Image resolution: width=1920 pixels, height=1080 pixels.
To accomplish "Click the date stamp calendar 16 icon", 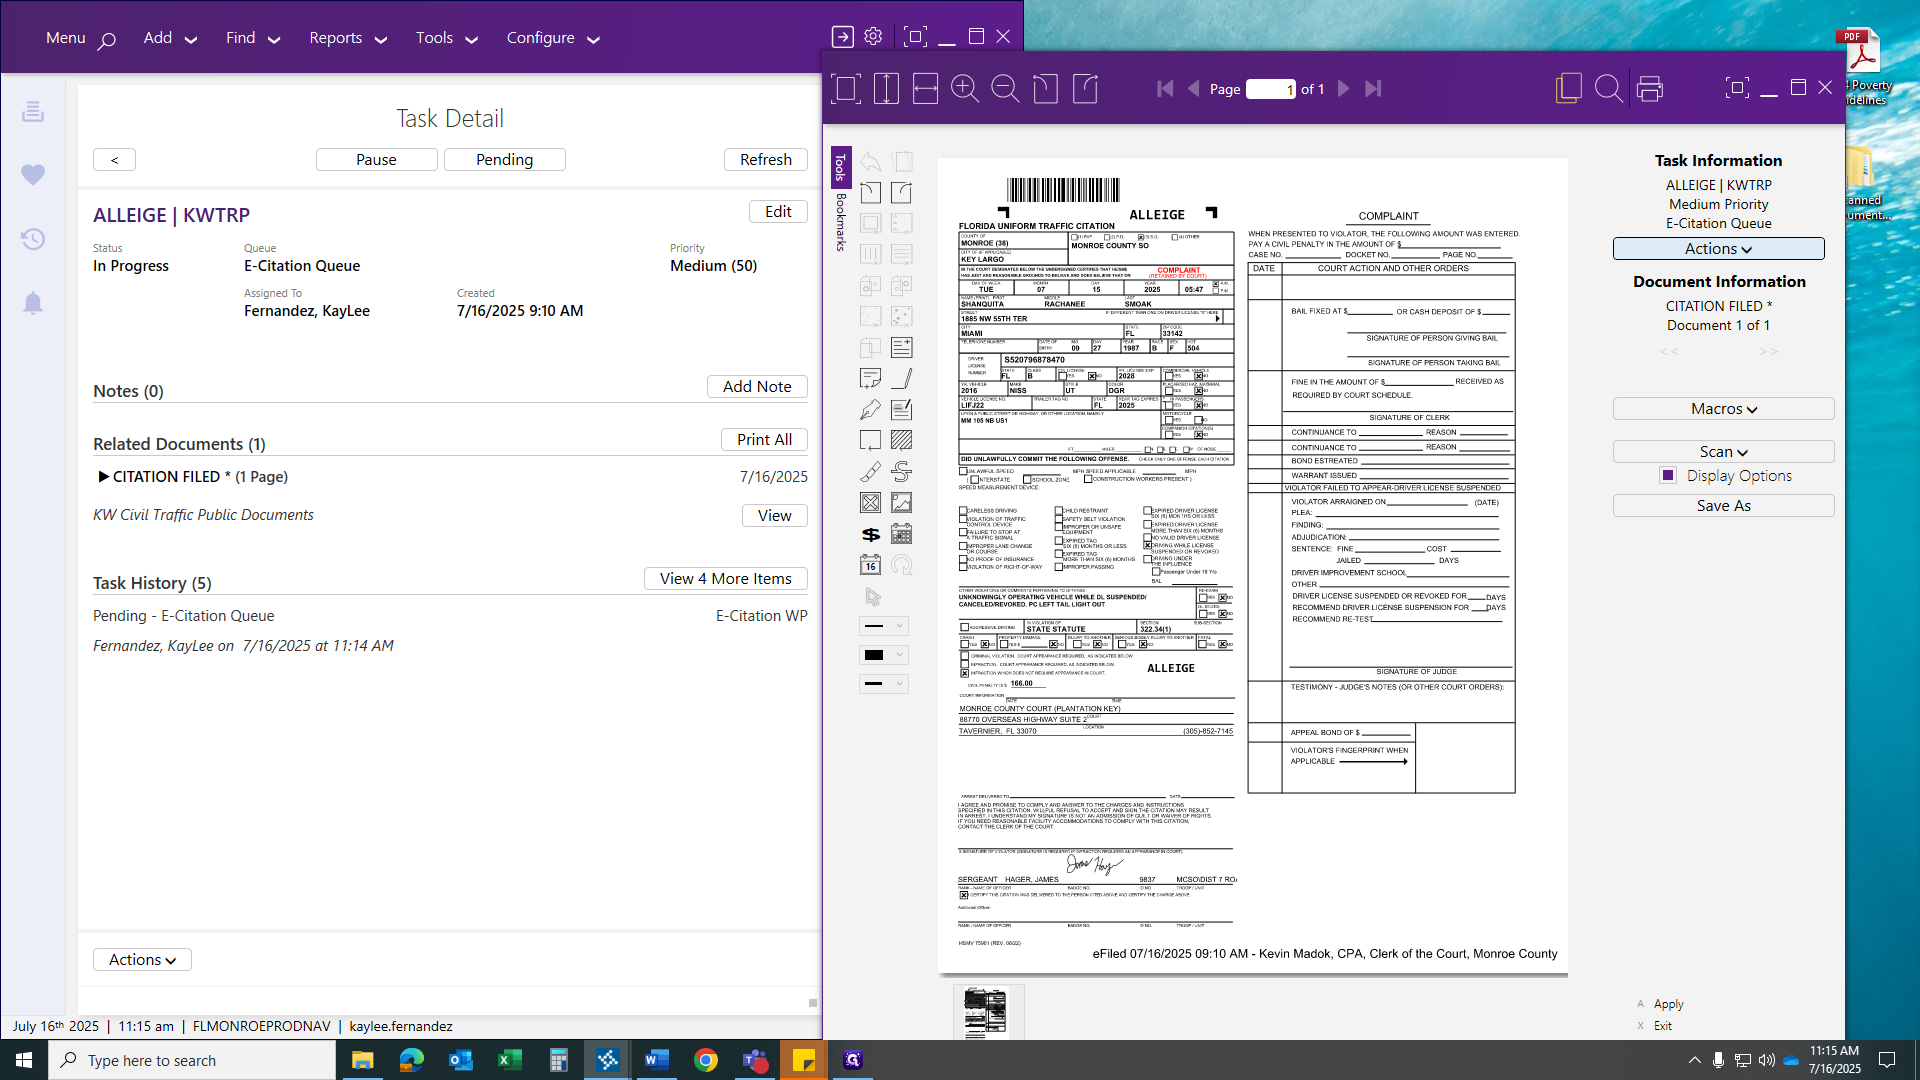I will coord(871,565).
